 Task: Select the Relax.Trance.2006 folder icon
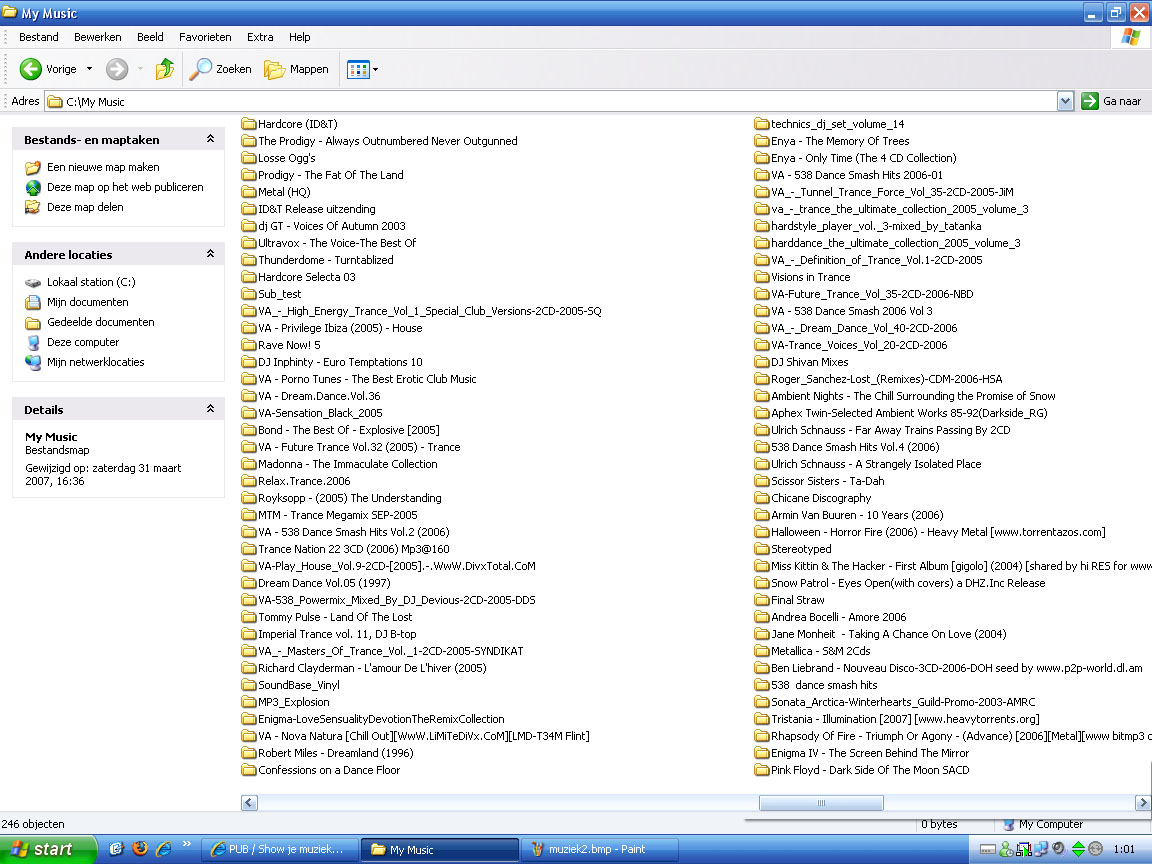248,481
